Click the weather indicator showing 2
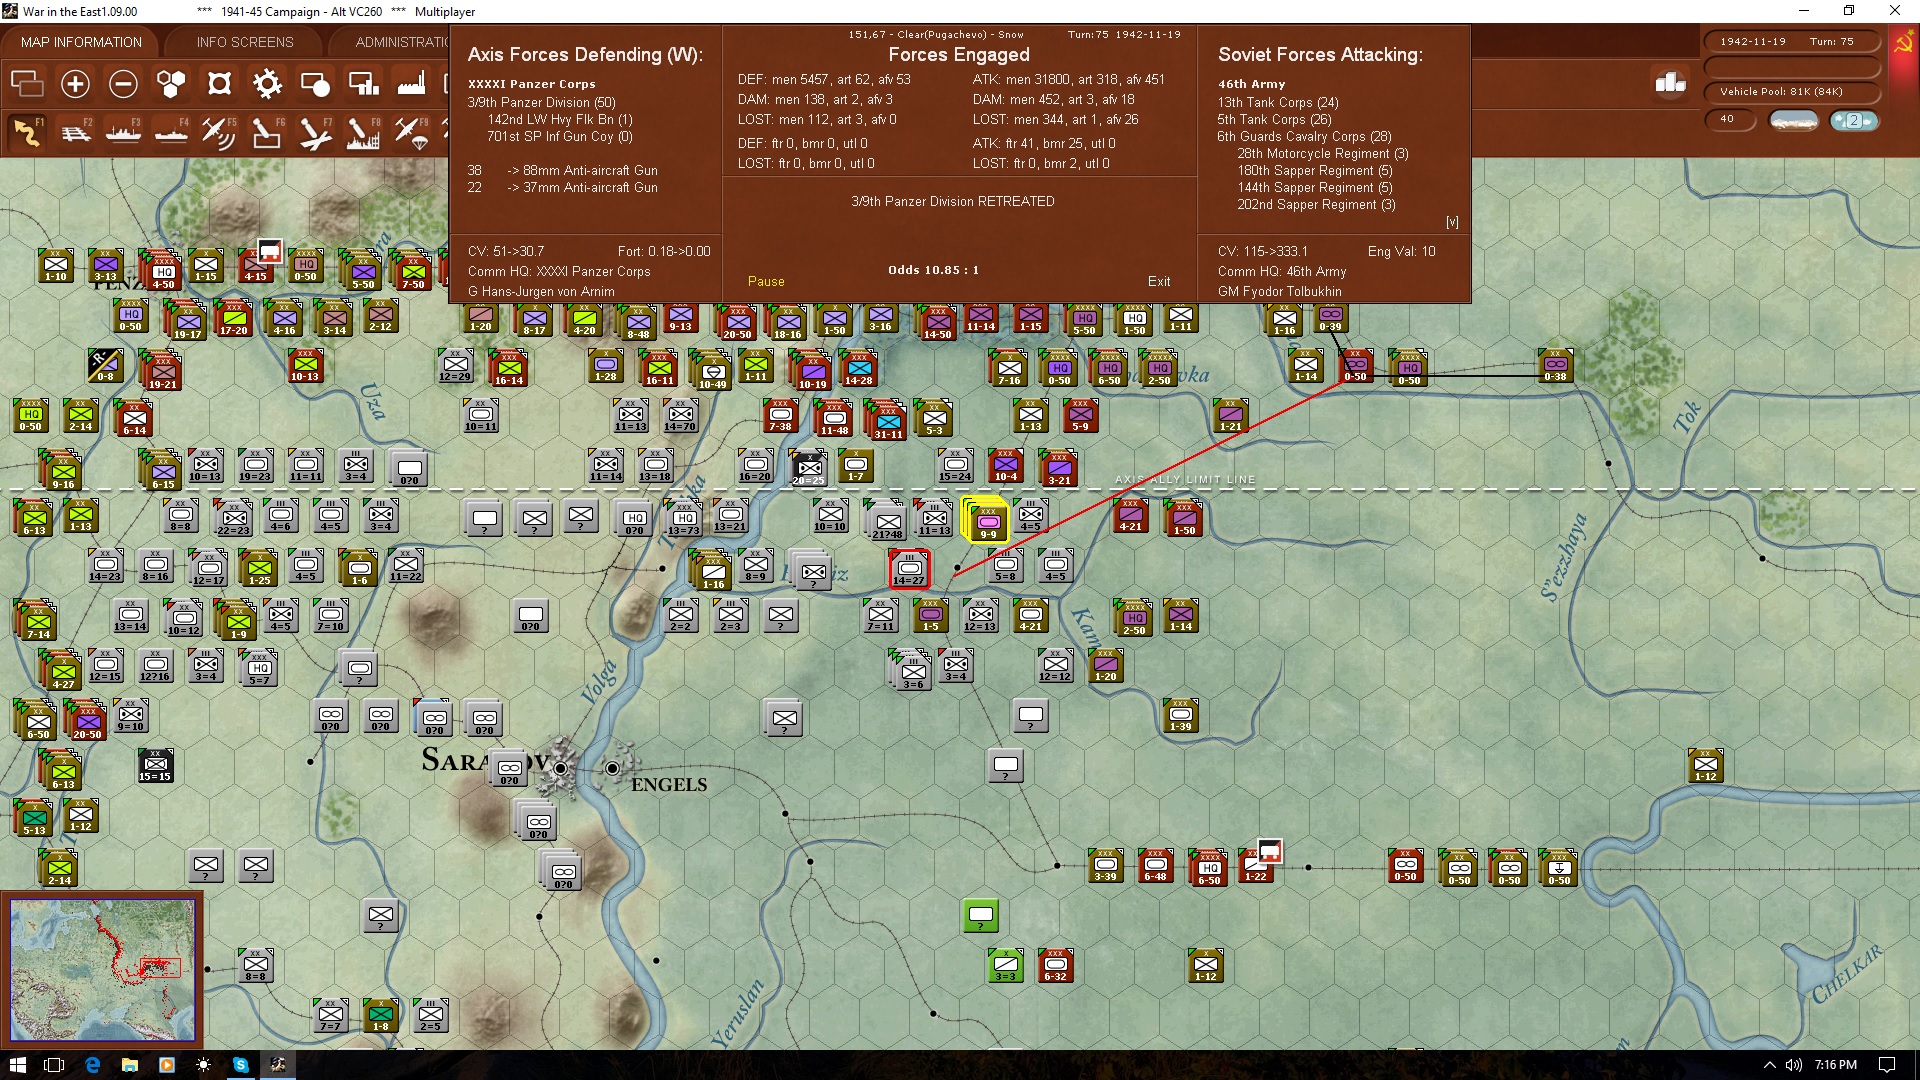Viewport: 1920px width, 1080px height. click(1854, 120)
